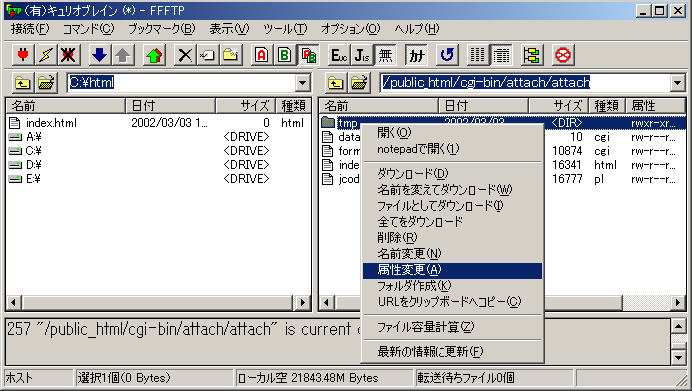
Task: Open the ツール(T) menu
Action: (285, 29)
